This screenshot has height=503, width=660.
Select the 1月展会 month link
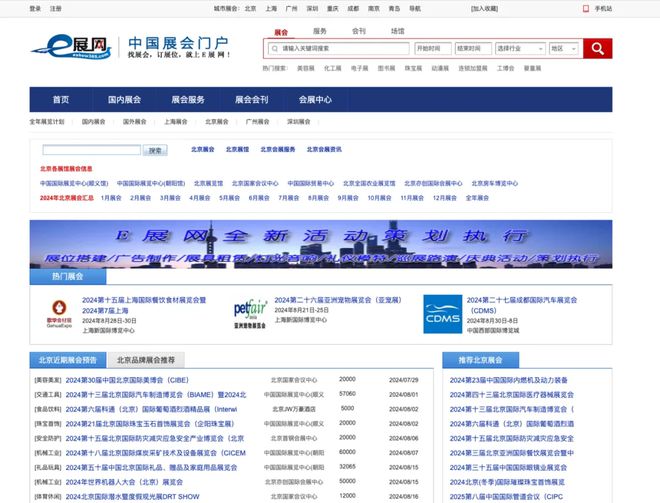click(x=111, y=198)
